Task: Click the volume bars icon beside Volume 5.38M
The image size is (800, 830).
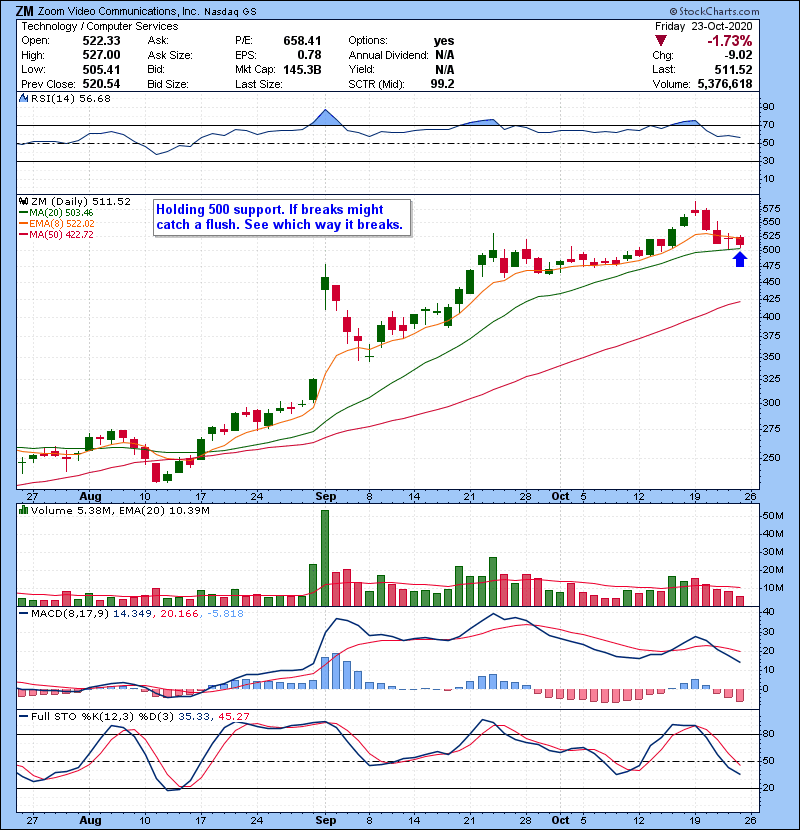Action: click(23, 510)
